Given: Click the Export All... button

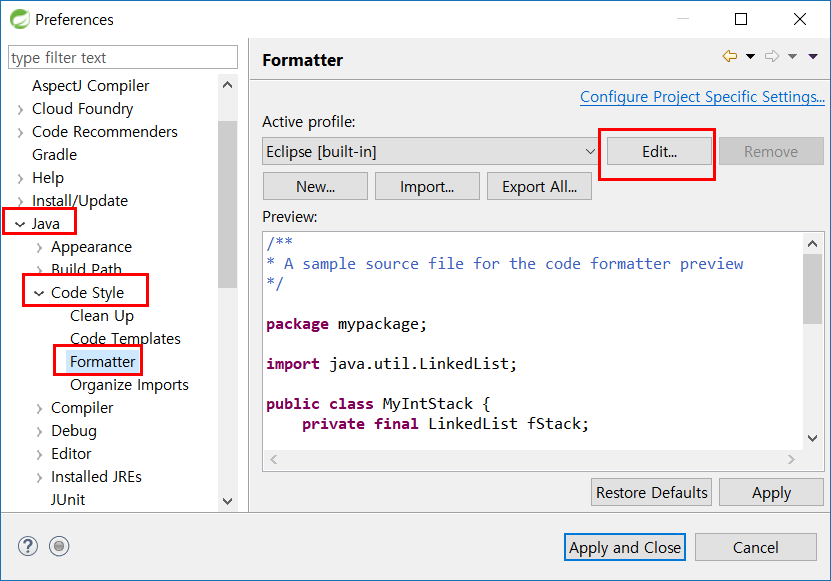Looking at the screenshot, I should [540, 187].
